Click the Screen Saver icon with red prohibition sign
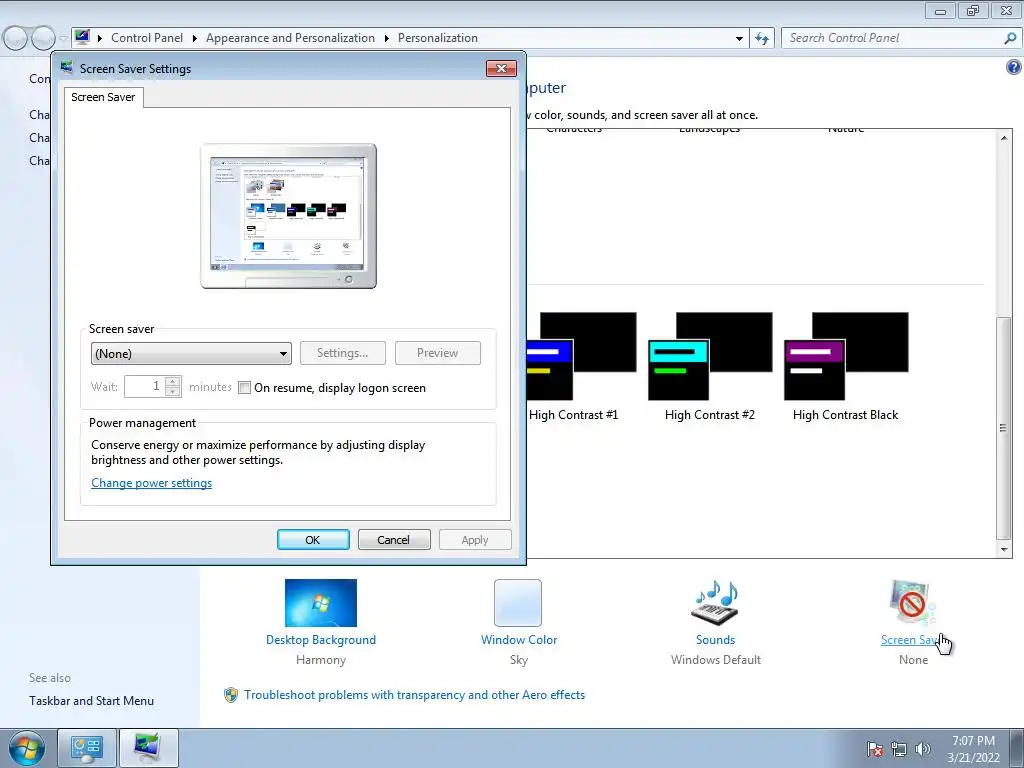1024x768 pixels. pyautogui.click(x=912, y=603)
